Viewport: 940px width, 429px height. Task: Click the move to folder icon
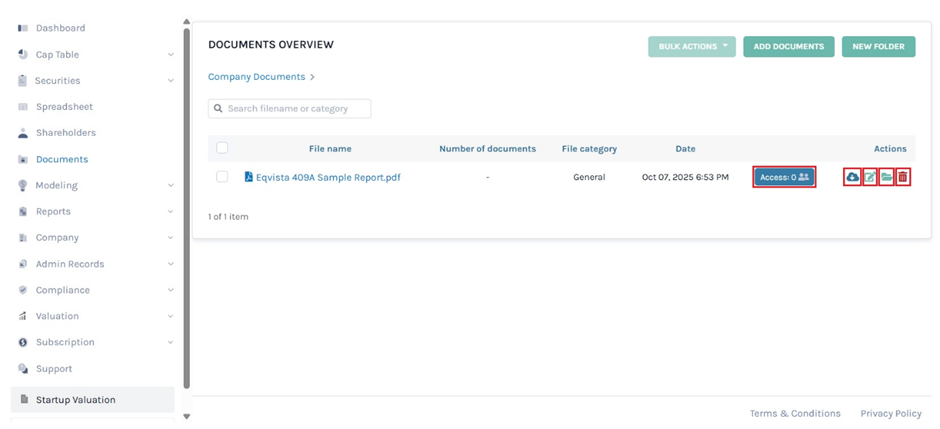[886, 177]
